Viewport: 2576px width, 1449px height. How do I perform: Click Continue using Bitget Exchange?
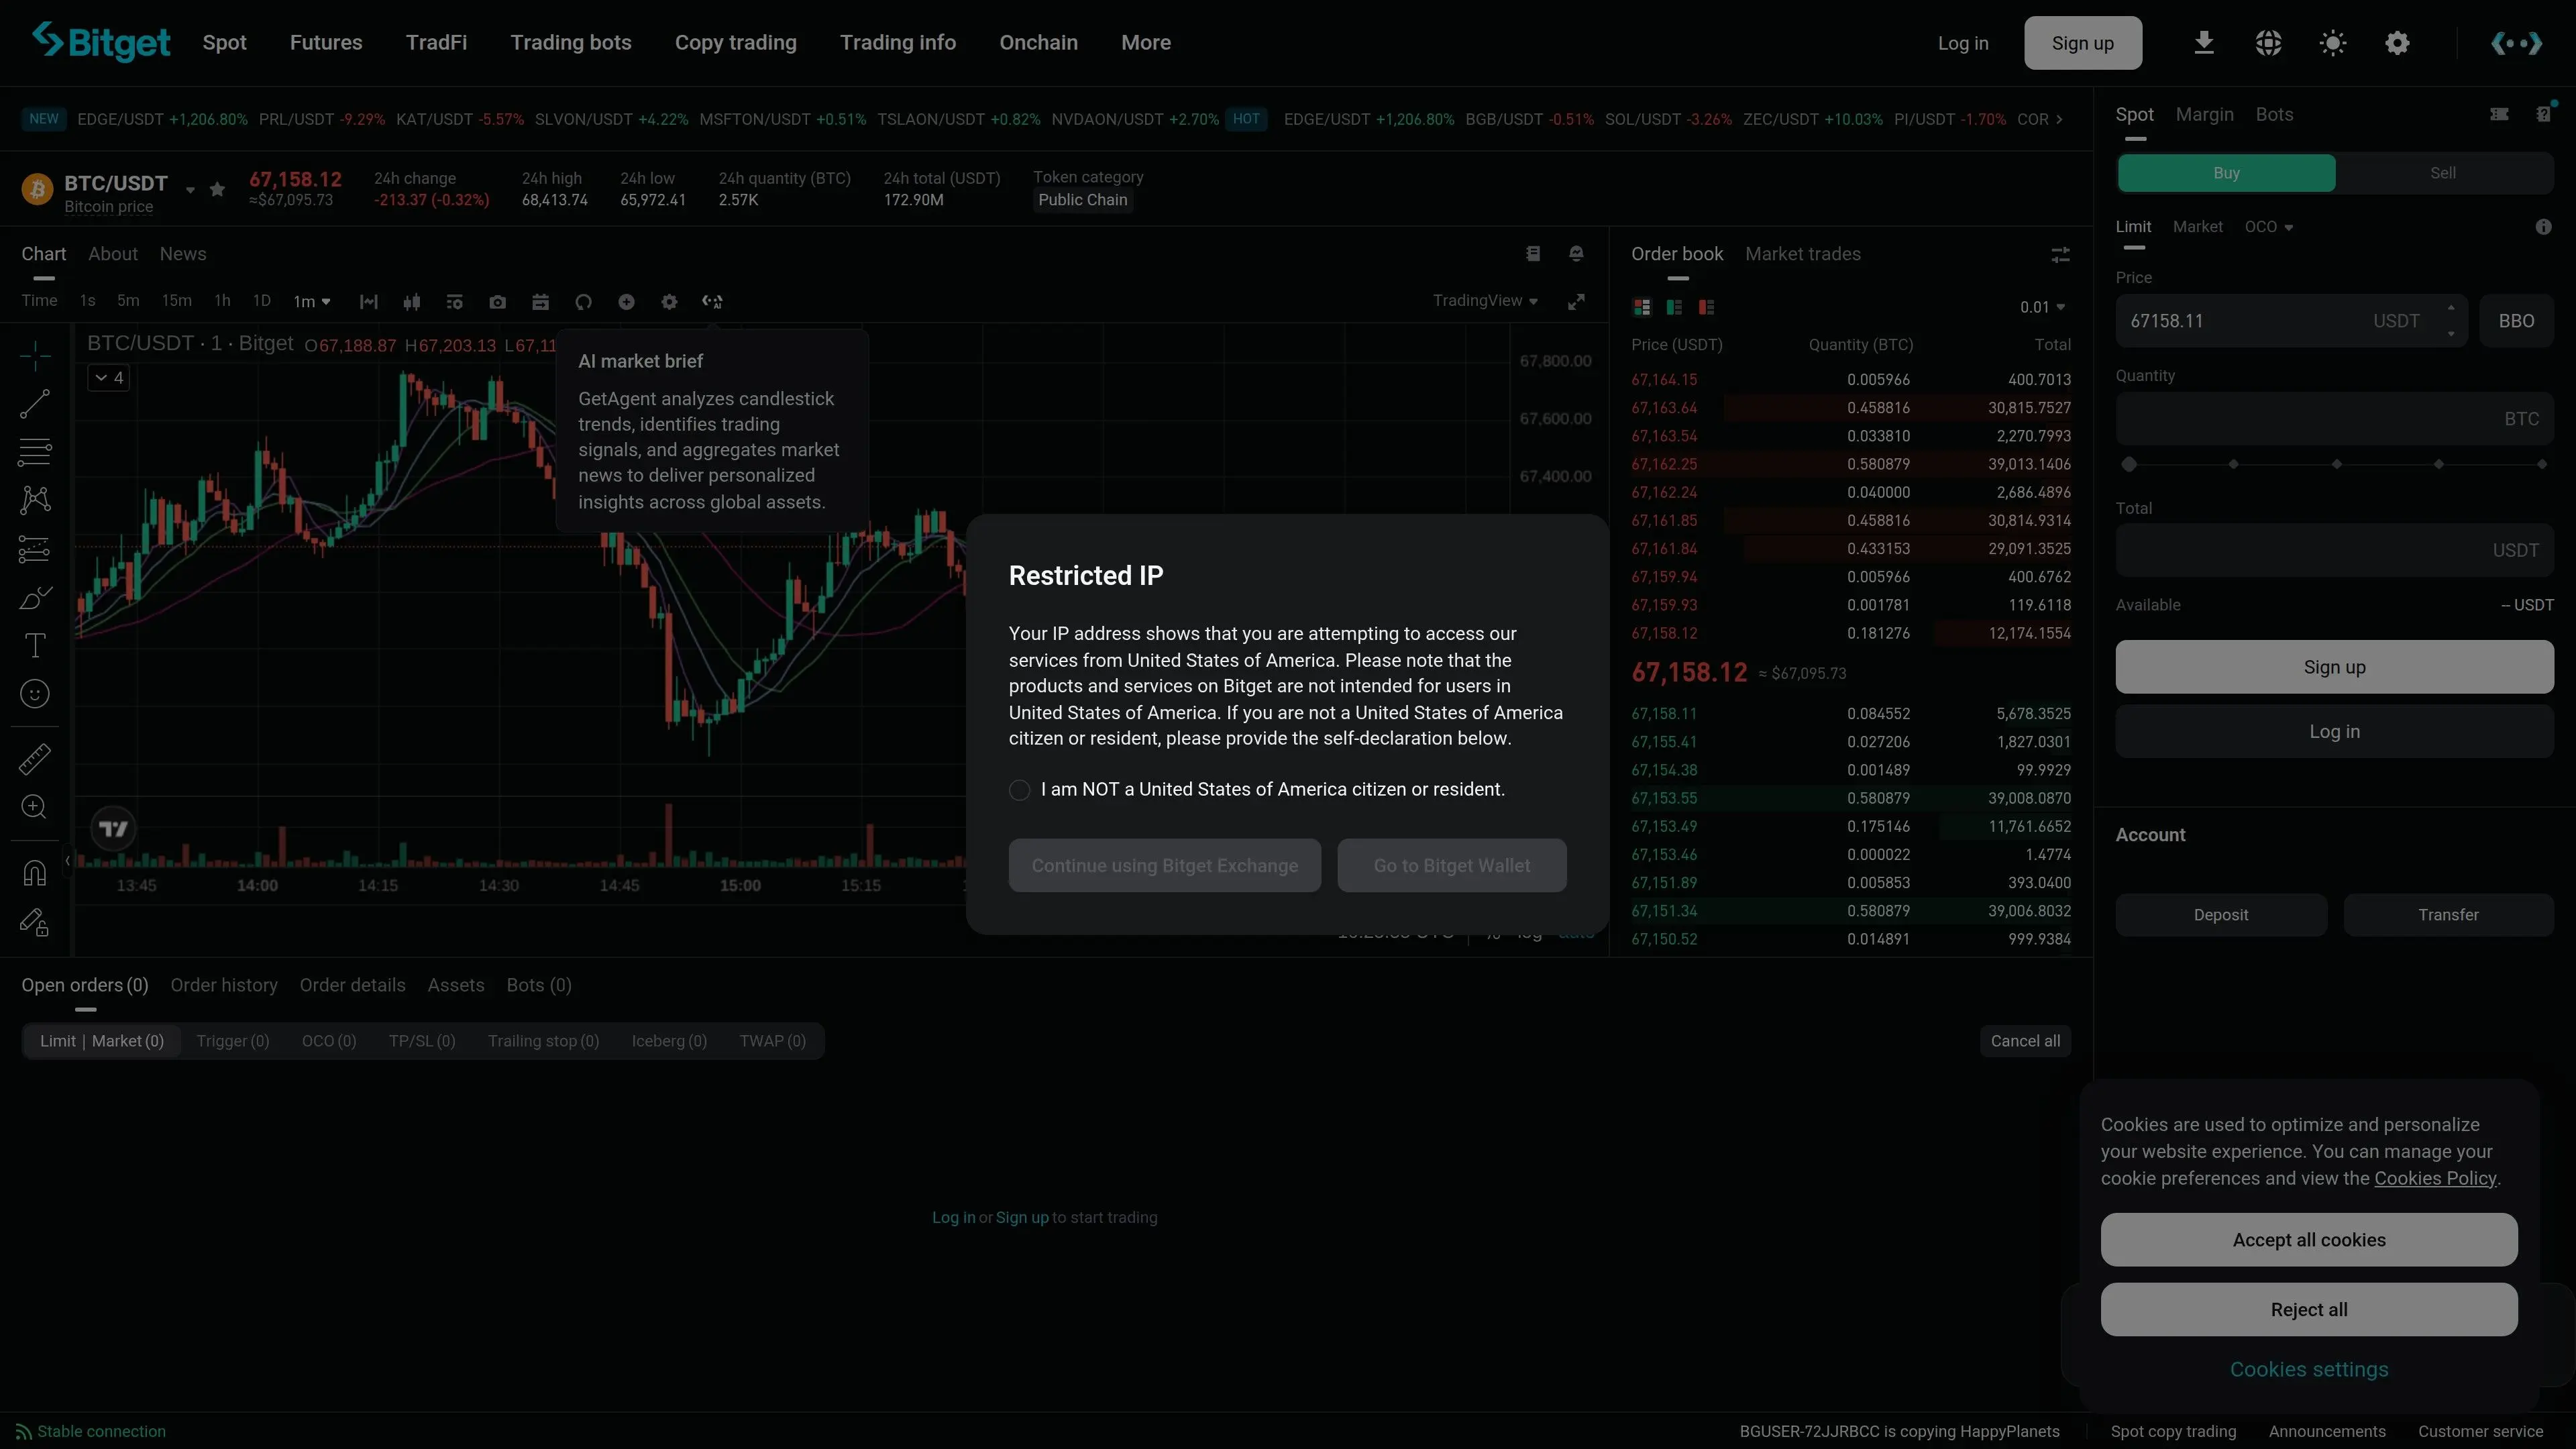tap(1164, 865)
